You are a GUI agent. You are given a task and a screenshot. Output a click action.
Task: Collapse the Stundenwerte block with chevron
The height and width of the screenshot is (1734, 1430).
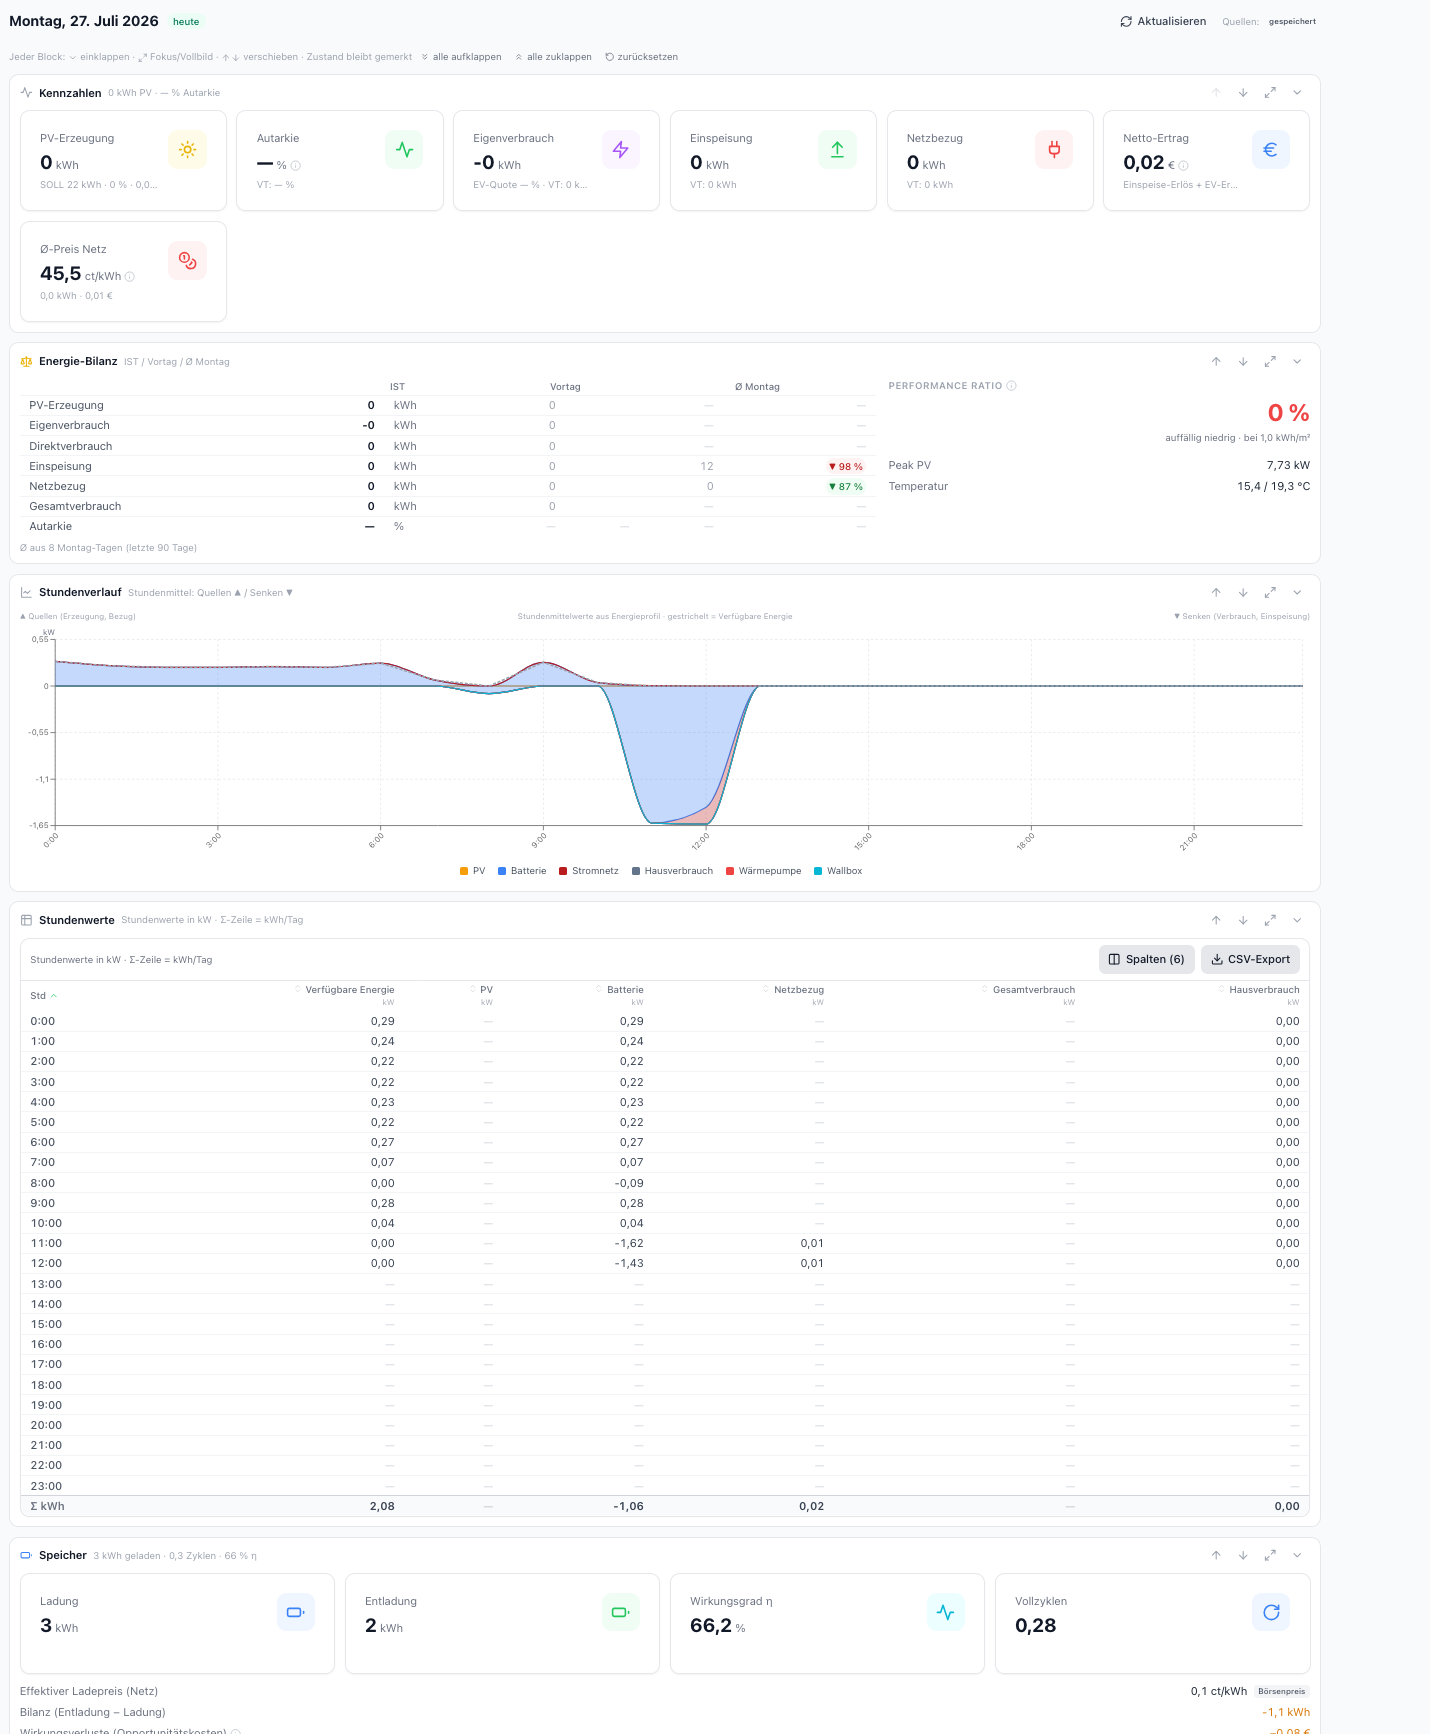click(x=1297, y=920)
